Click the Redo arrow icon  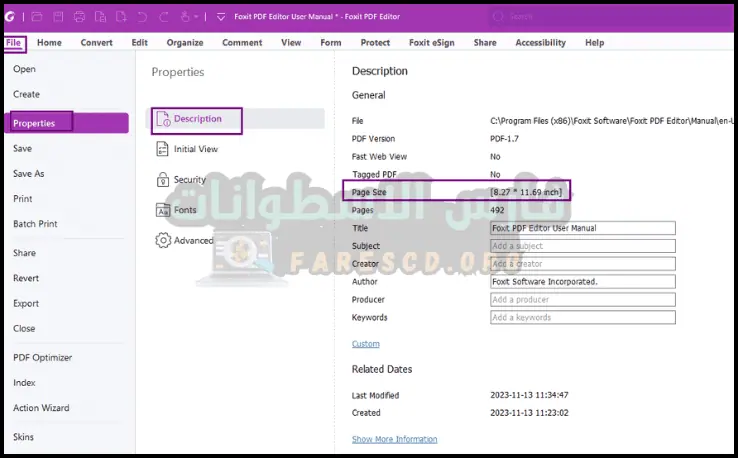(x=162, y=17)
